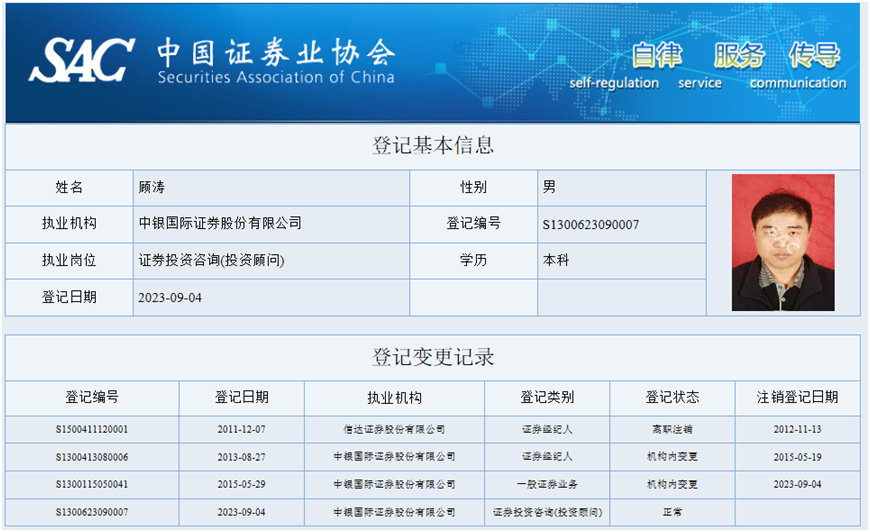Click the 登记基本信息 section heading
Image resolution: width=870 pixels, height=532 pixels.
433,145
